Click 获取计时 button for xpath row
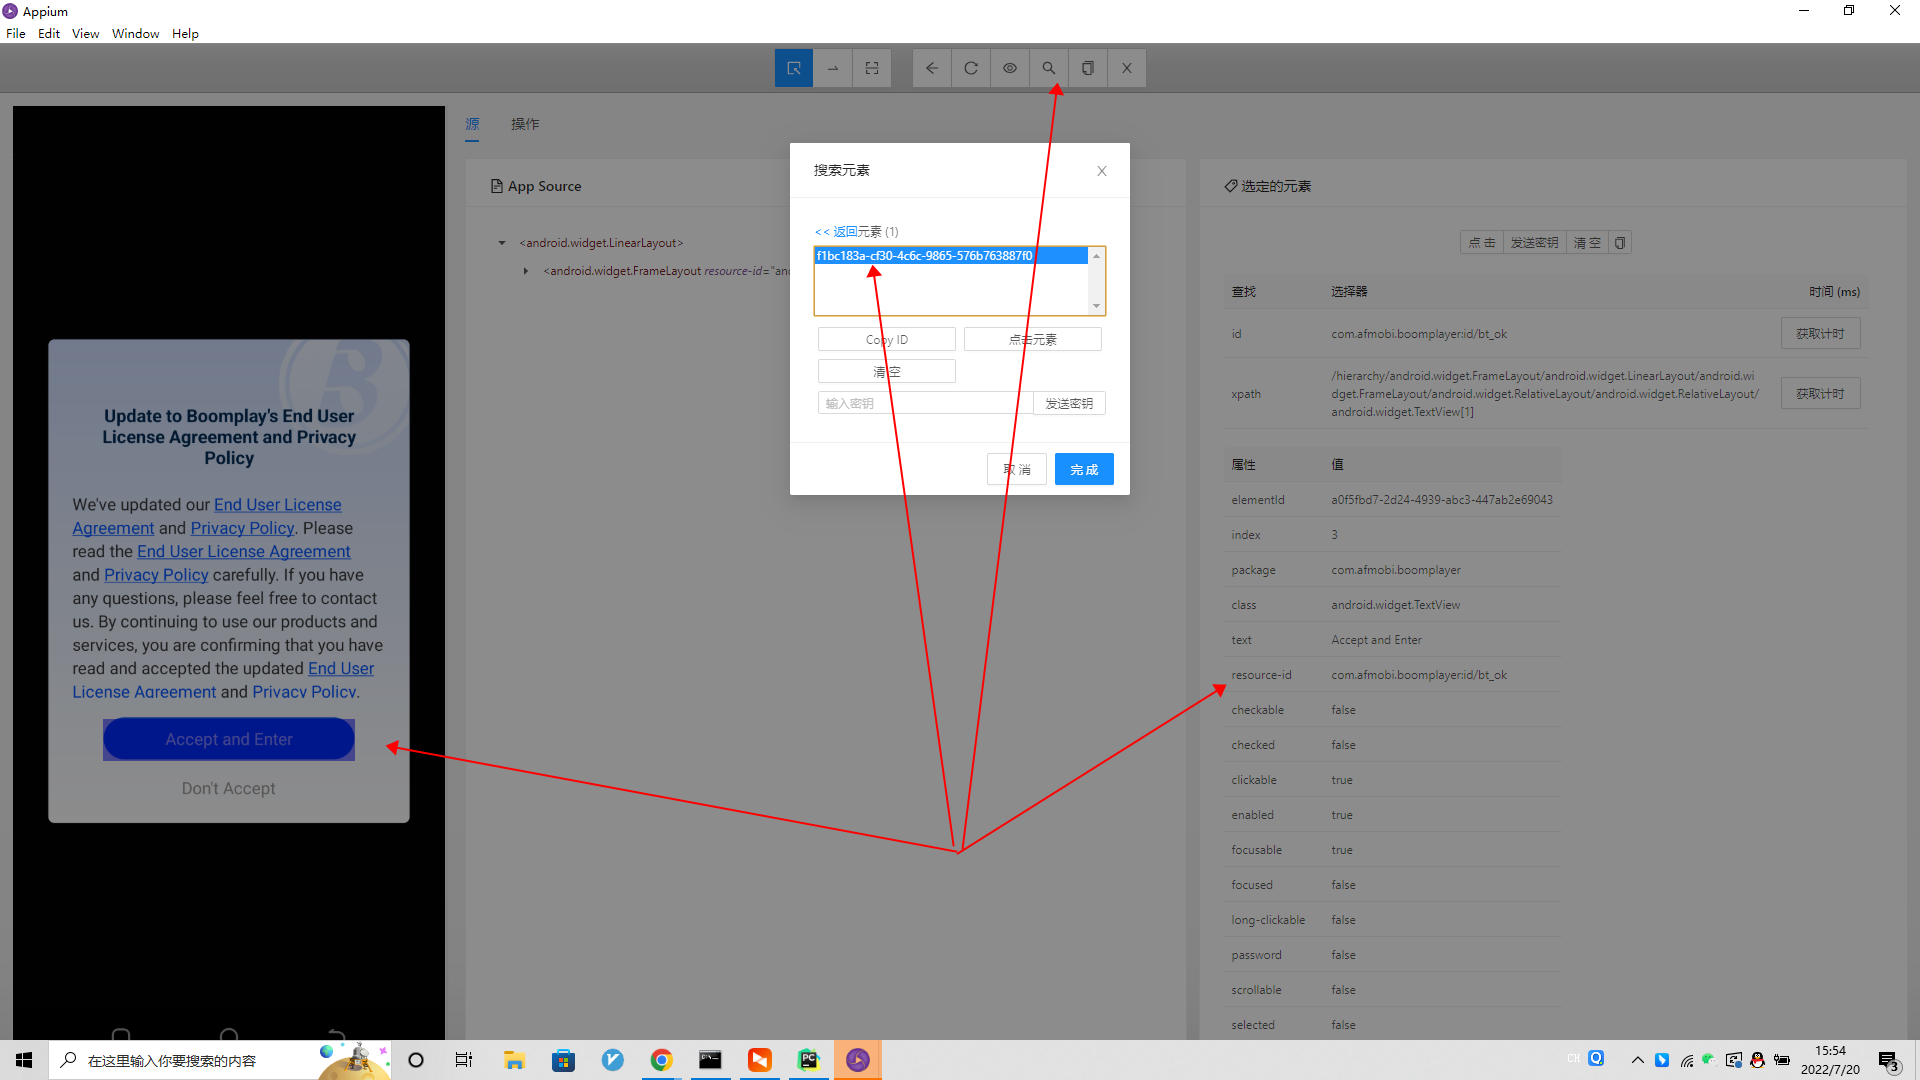 pyautogui.click(x=1820, y=394)
